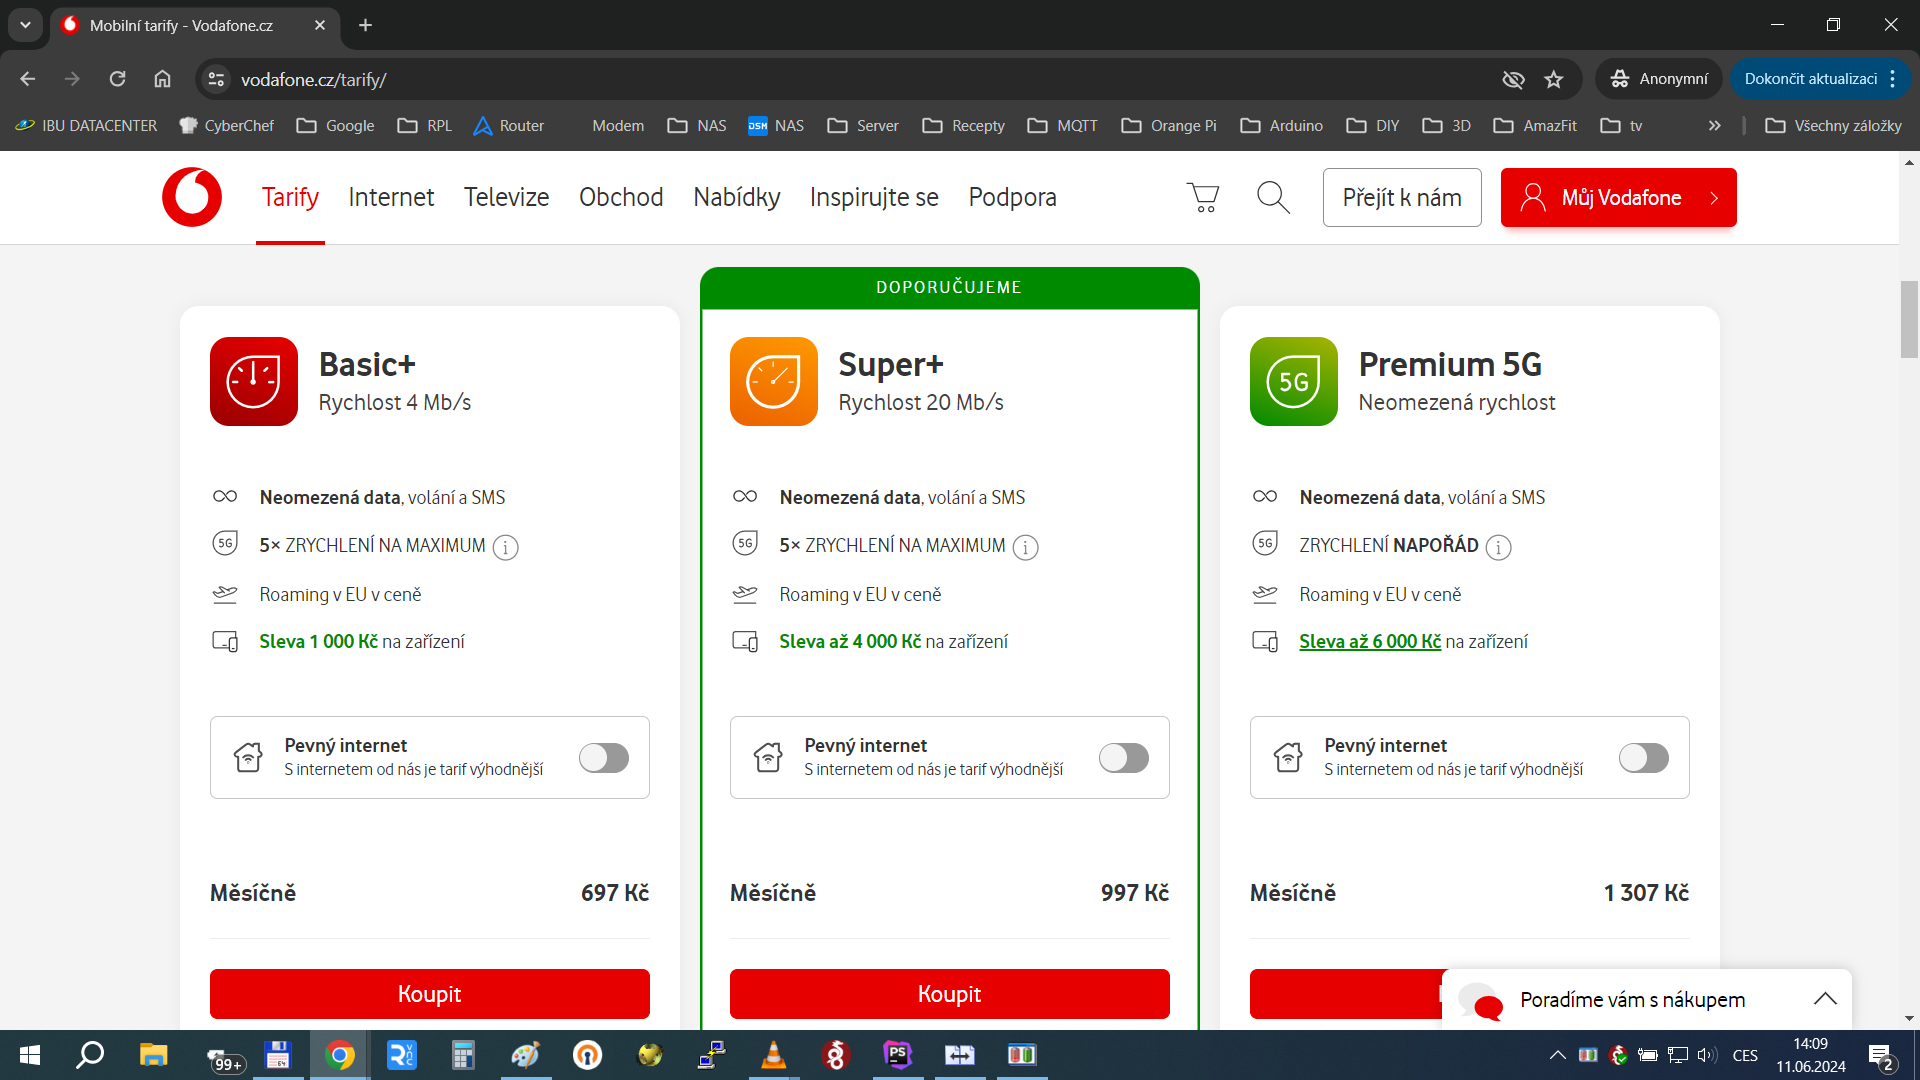Image resolution: width=1920 pixels, height=1080 pixels.
Task: Open the site search magnifier
Action: [x=1273, y=197]
